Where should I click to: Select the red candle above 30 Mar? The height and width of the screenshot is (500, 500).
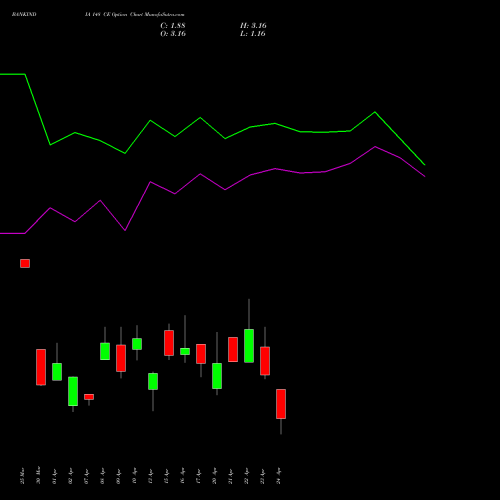pos(41,367)
